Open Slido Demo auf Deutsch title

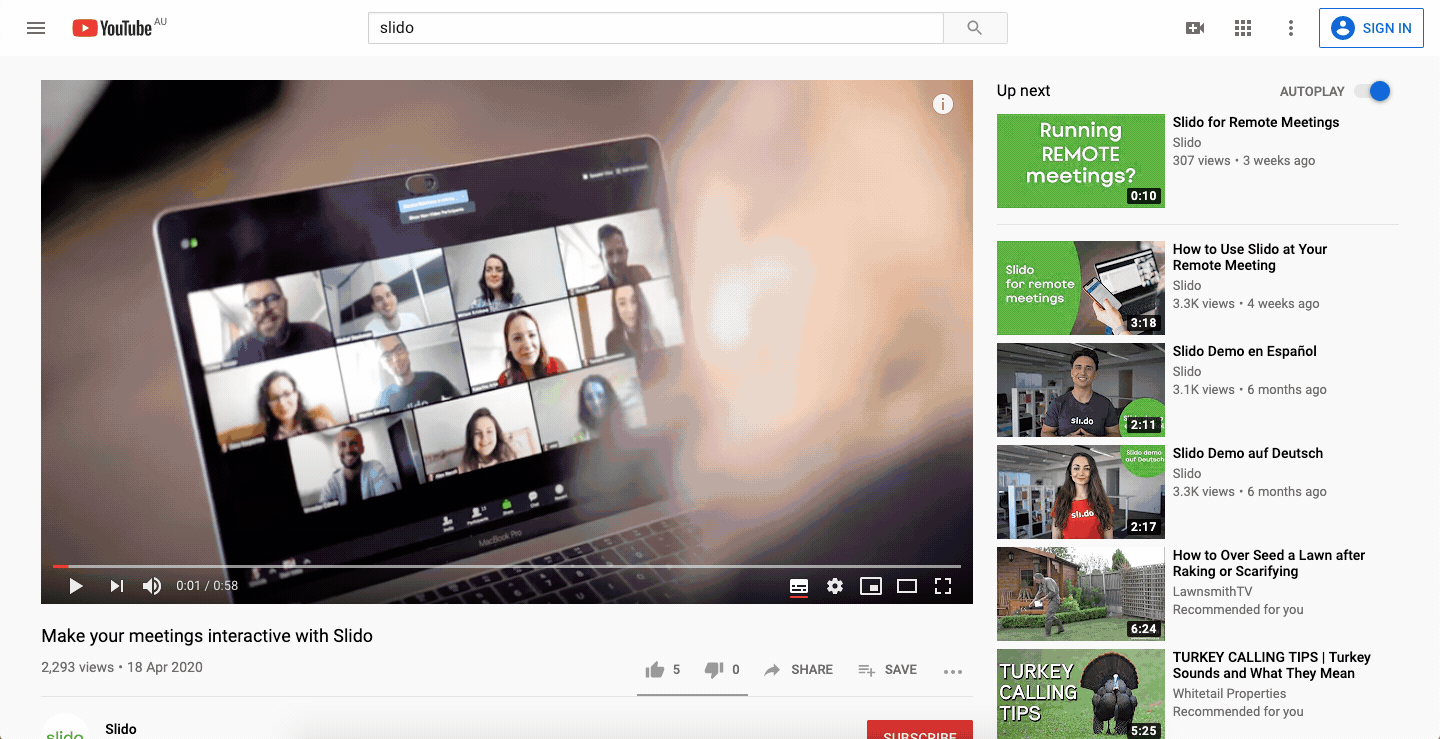[x=1248, y=453]
